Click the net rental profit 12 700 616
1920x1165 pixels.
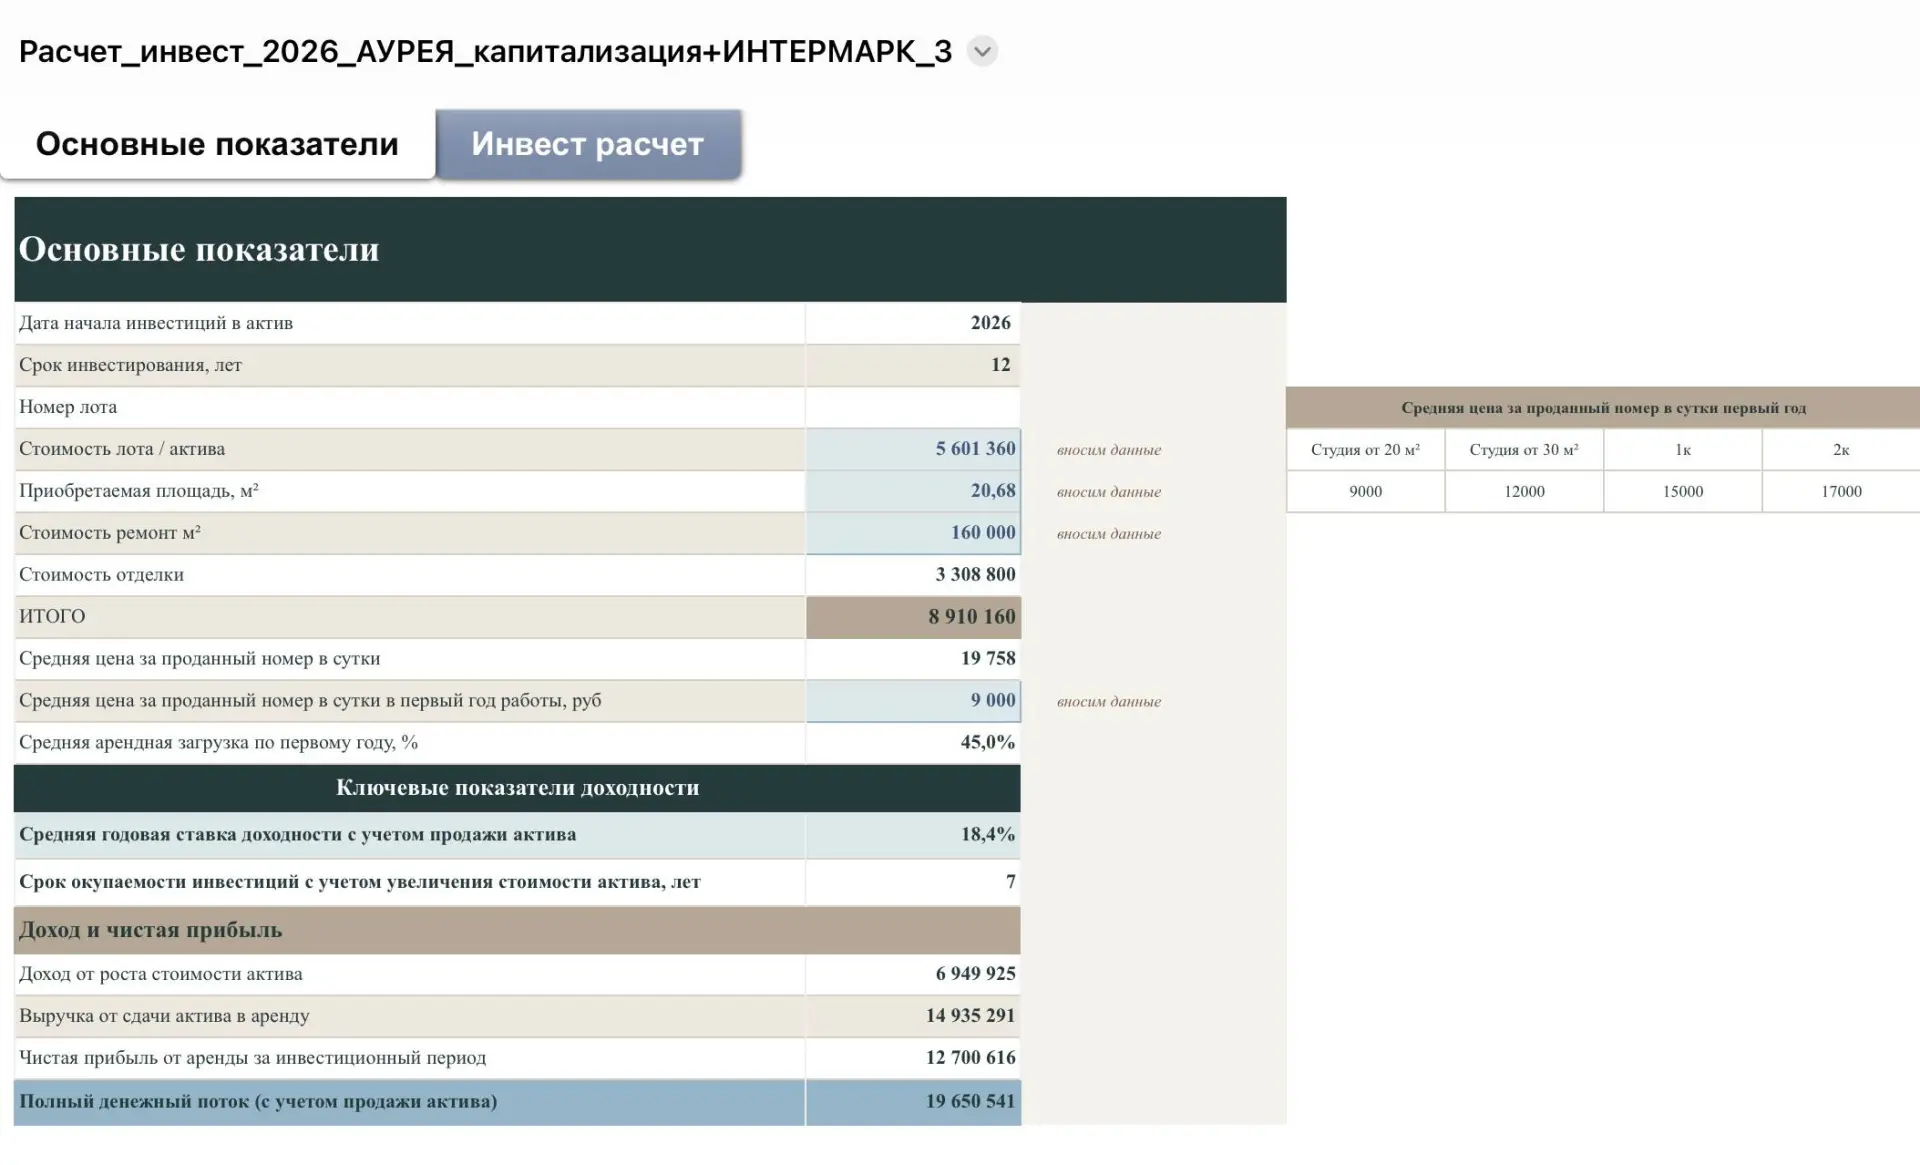[913, 1058]
